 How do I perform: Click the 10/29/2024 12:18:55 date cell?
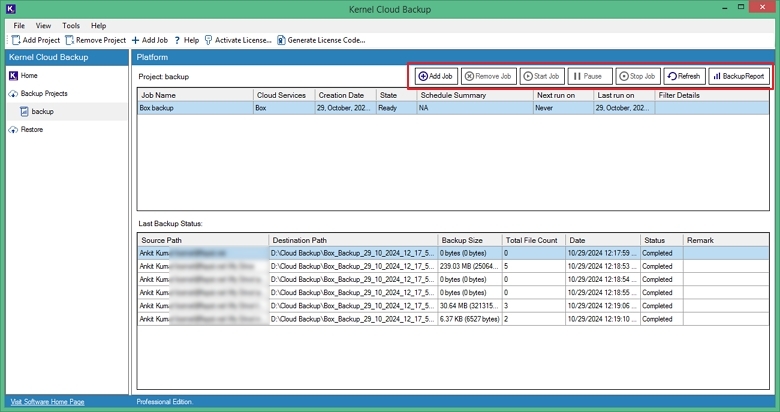(x=603, y=293)
